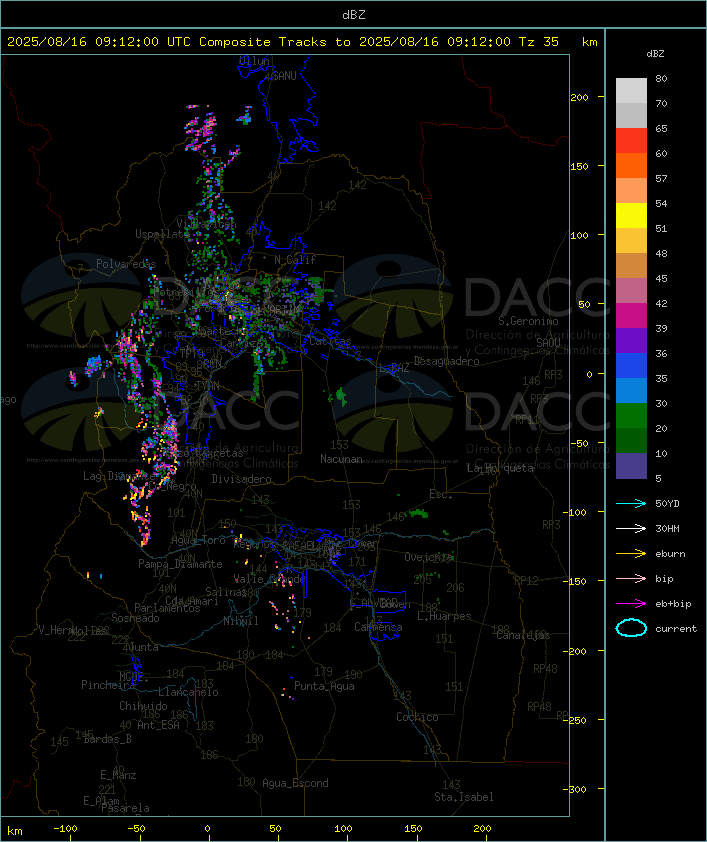Click the 'dBZ' label above the legend
707x842 pixels.
click(x=655, y=54)
